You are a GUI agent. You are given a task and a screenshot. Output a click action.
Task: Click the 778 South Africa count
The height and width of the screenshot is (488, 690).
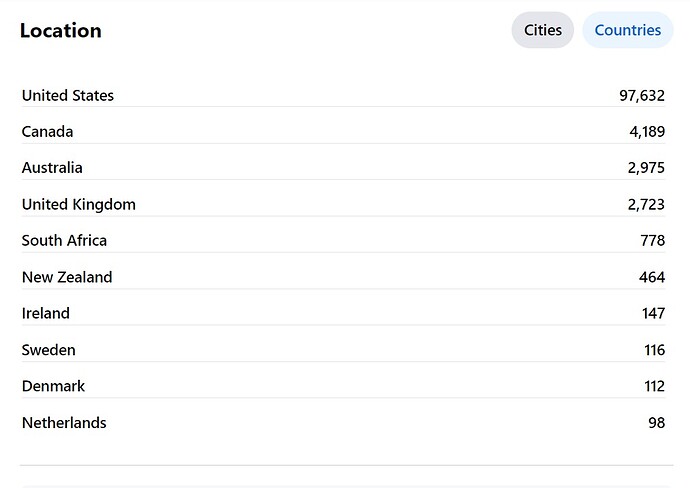pos(653,241)
